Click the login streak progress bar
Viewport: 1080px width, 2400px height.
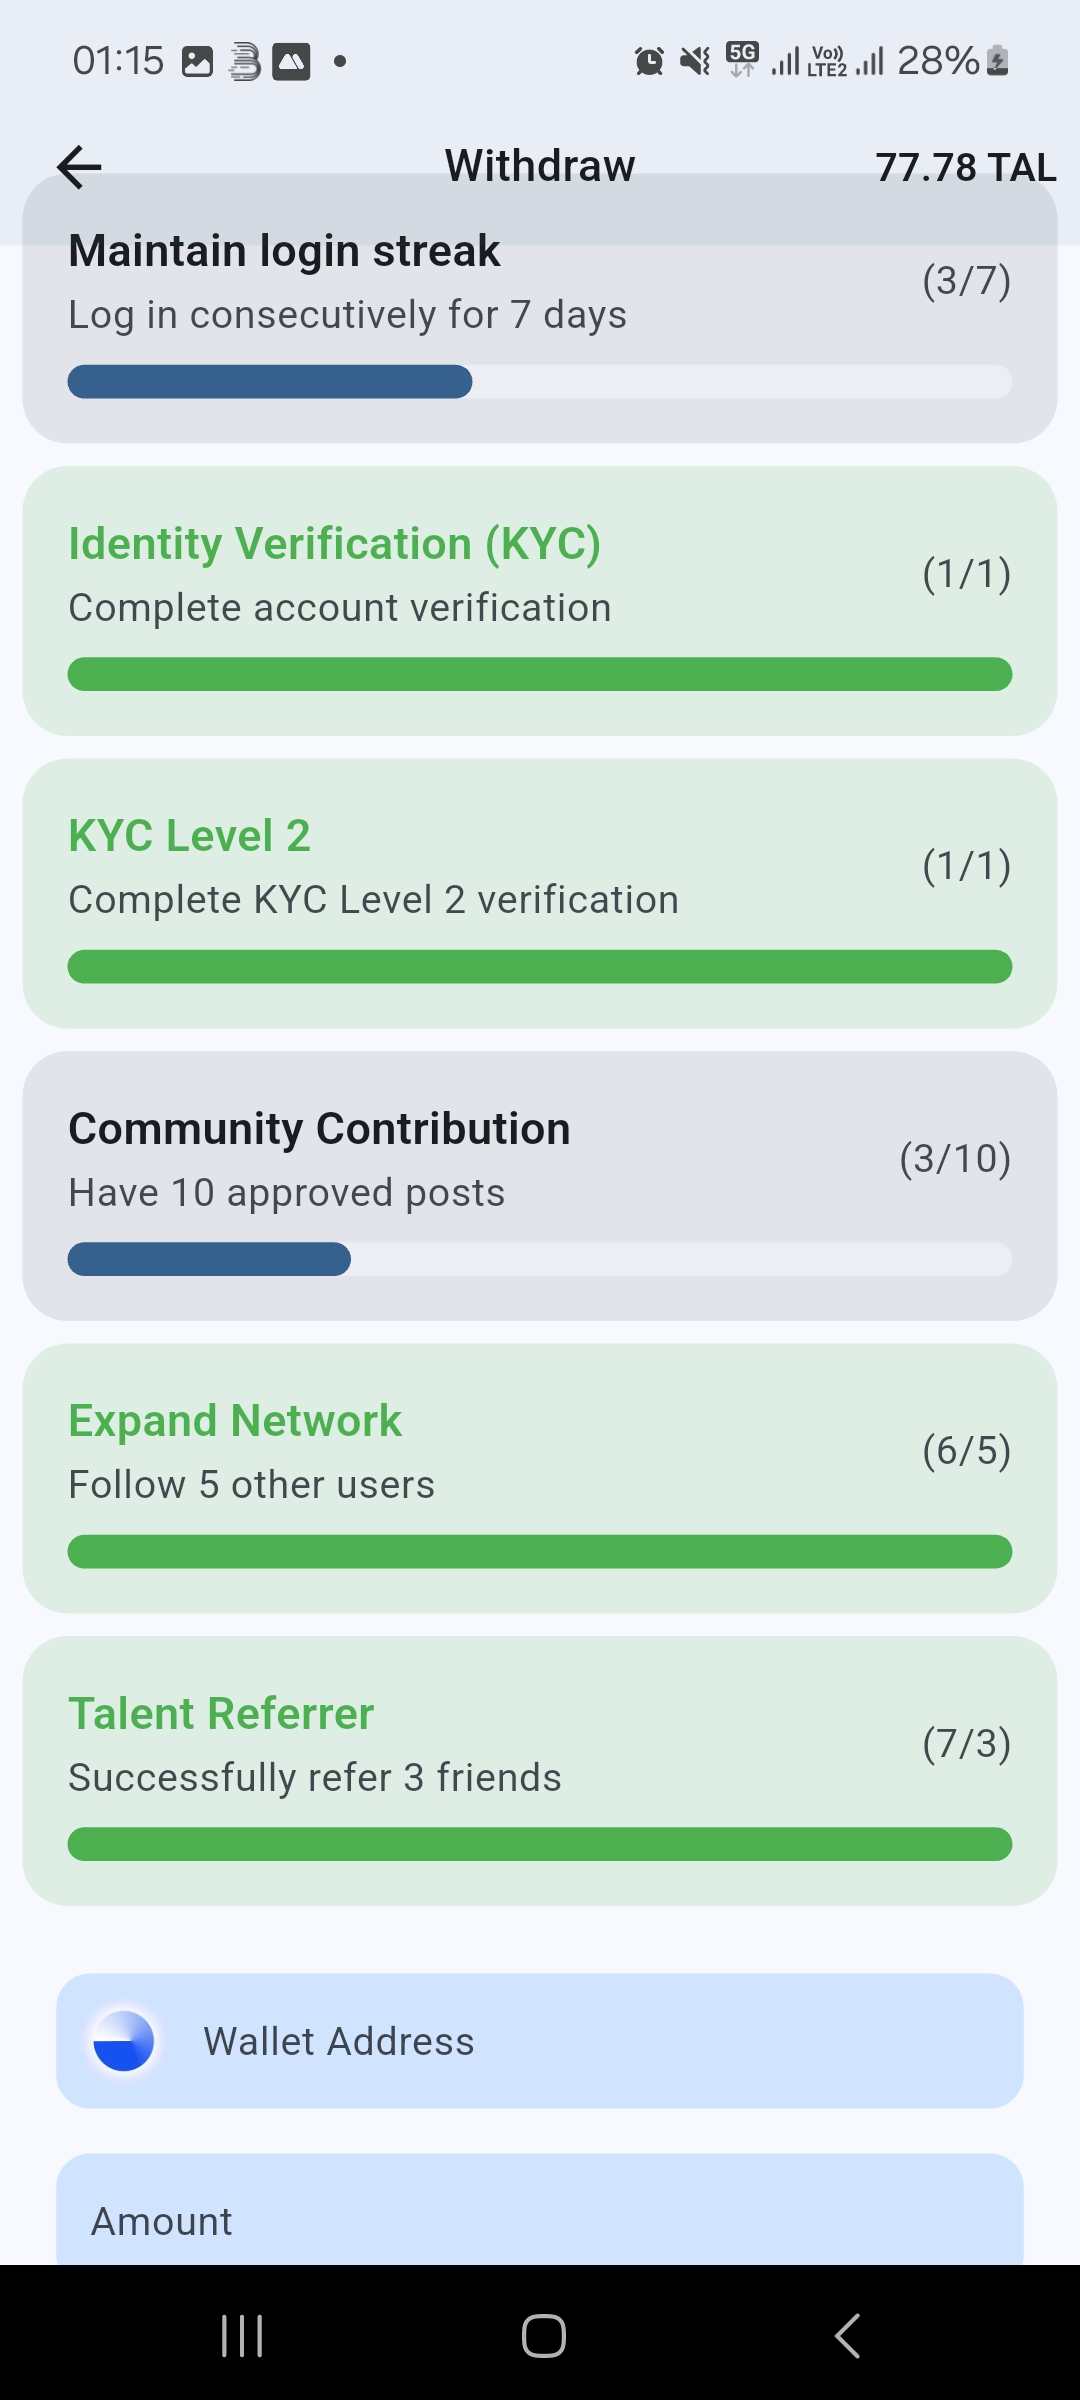click(540, 382)
